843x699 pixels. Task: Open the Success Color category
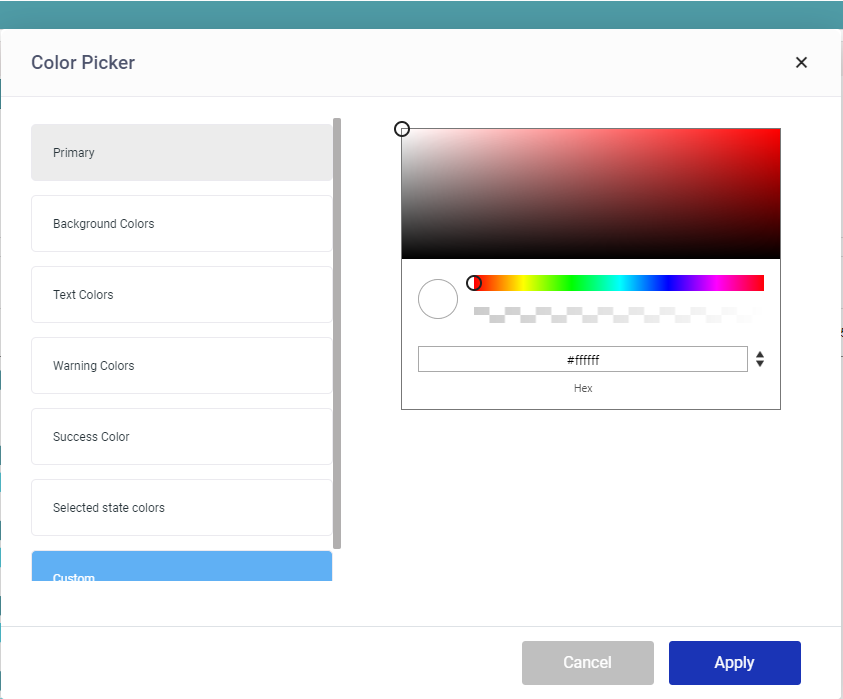point(181,437)
